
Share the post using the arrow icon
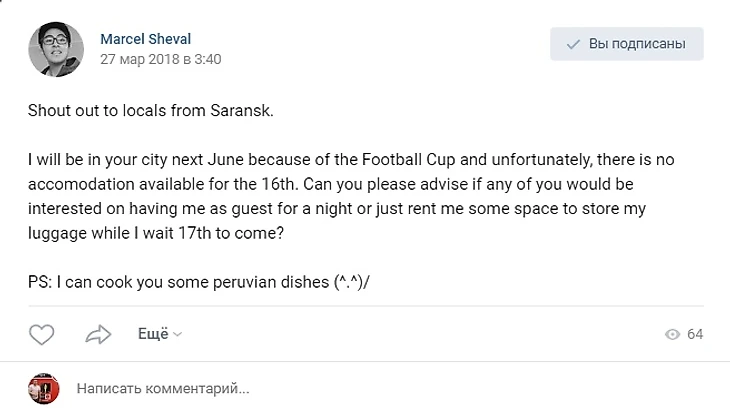98,334
